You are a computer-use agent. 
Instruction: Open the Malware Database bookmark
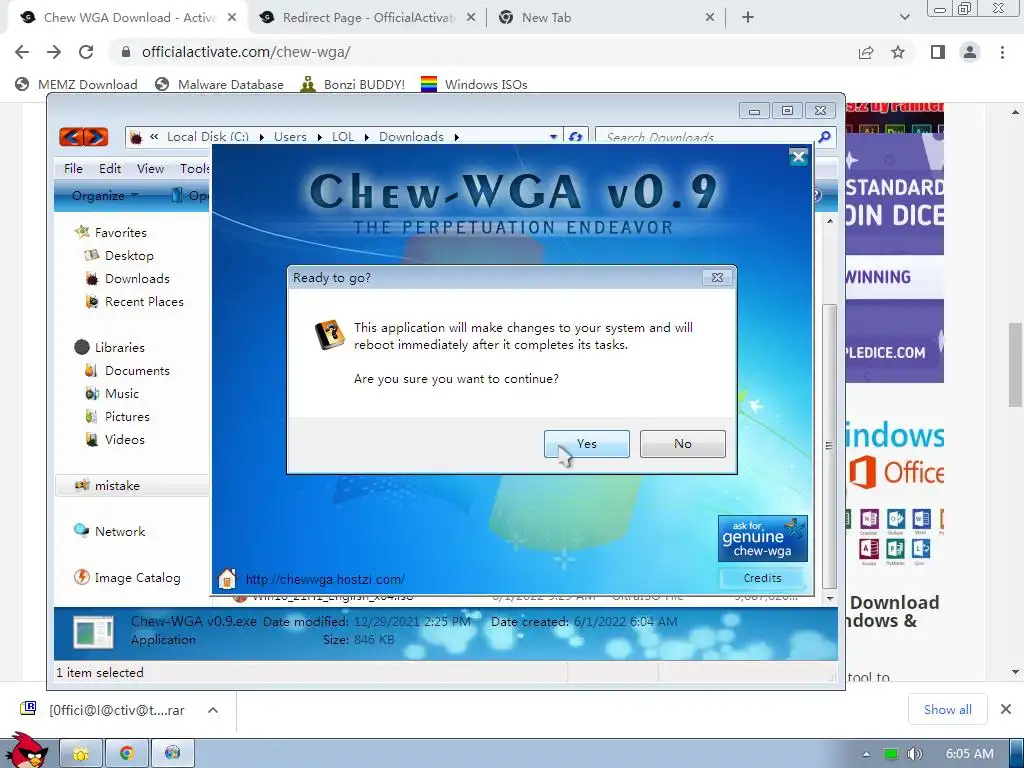coord(219,84)
